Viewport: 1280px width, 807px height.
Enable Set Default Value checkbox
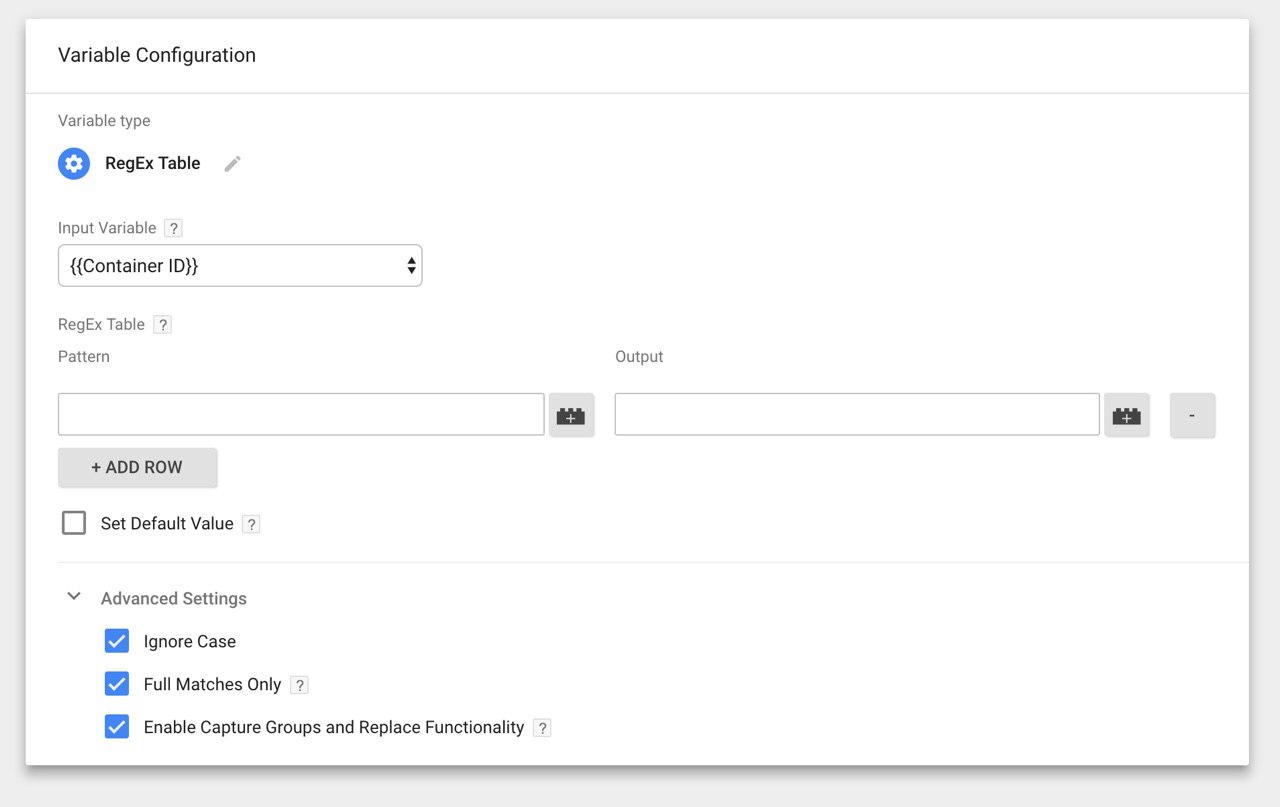click(x=74, y=523)
